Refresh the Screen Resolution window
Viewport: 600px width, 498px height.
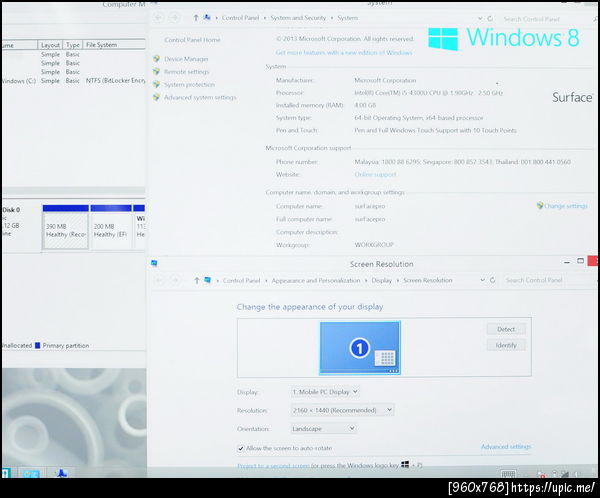(492, 280)
